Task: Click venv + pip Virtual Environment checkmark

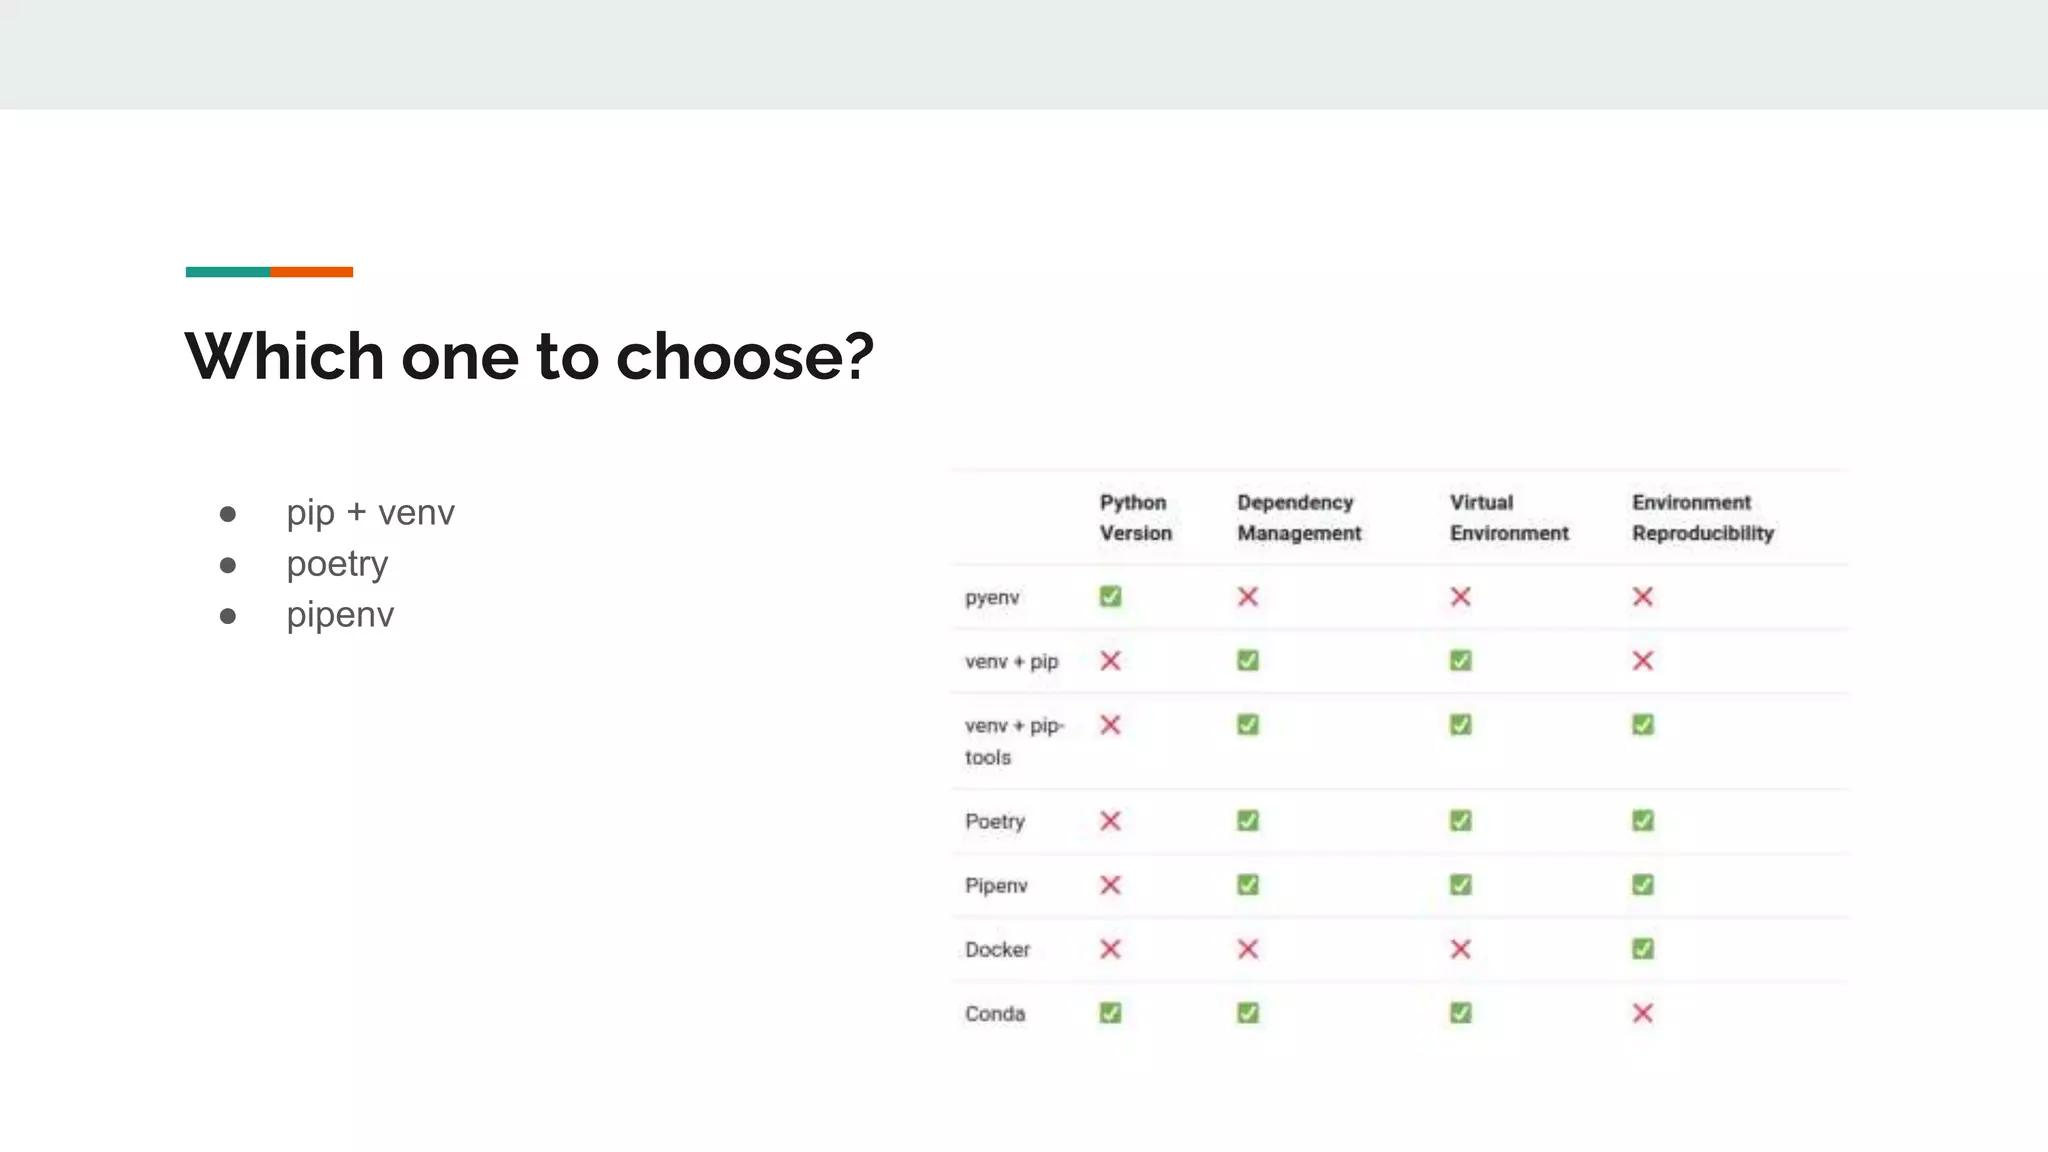Action: (x=1460, y=661)
